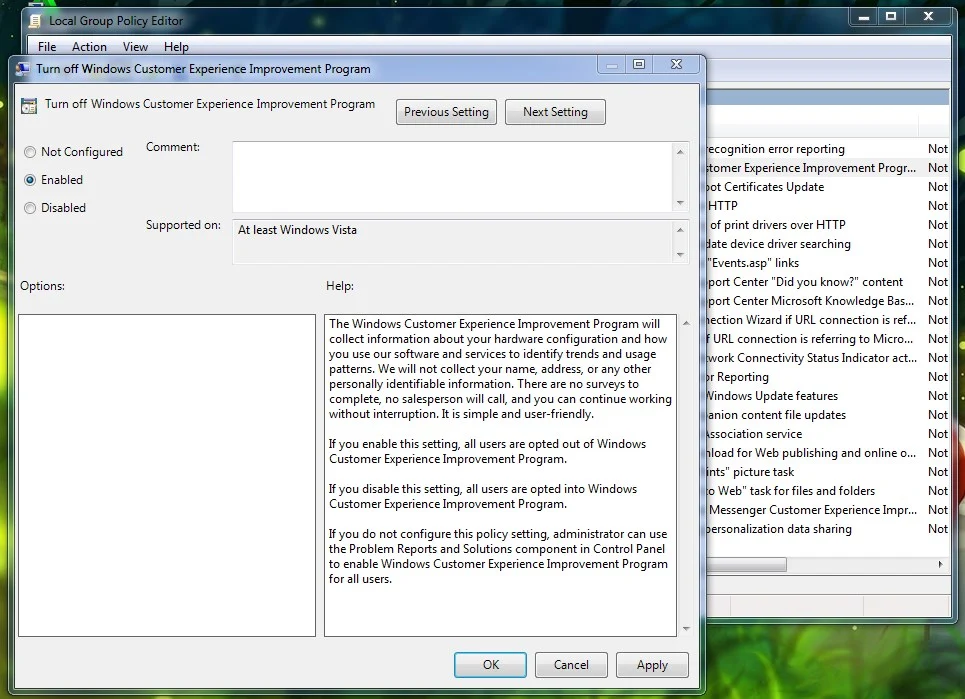The height and width of the screenshot is (699, 965).
Task: Click horizontal scrollbar thumb in editor list
Action: tap(747, 564)
